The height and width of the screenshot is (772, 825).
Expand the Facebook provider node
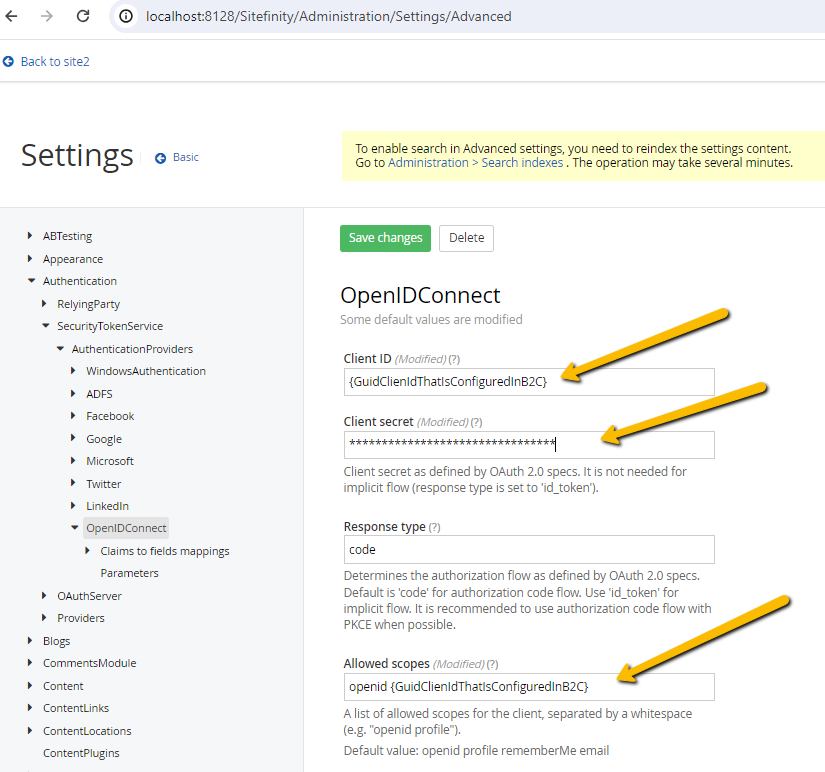(x=73, y=415)
